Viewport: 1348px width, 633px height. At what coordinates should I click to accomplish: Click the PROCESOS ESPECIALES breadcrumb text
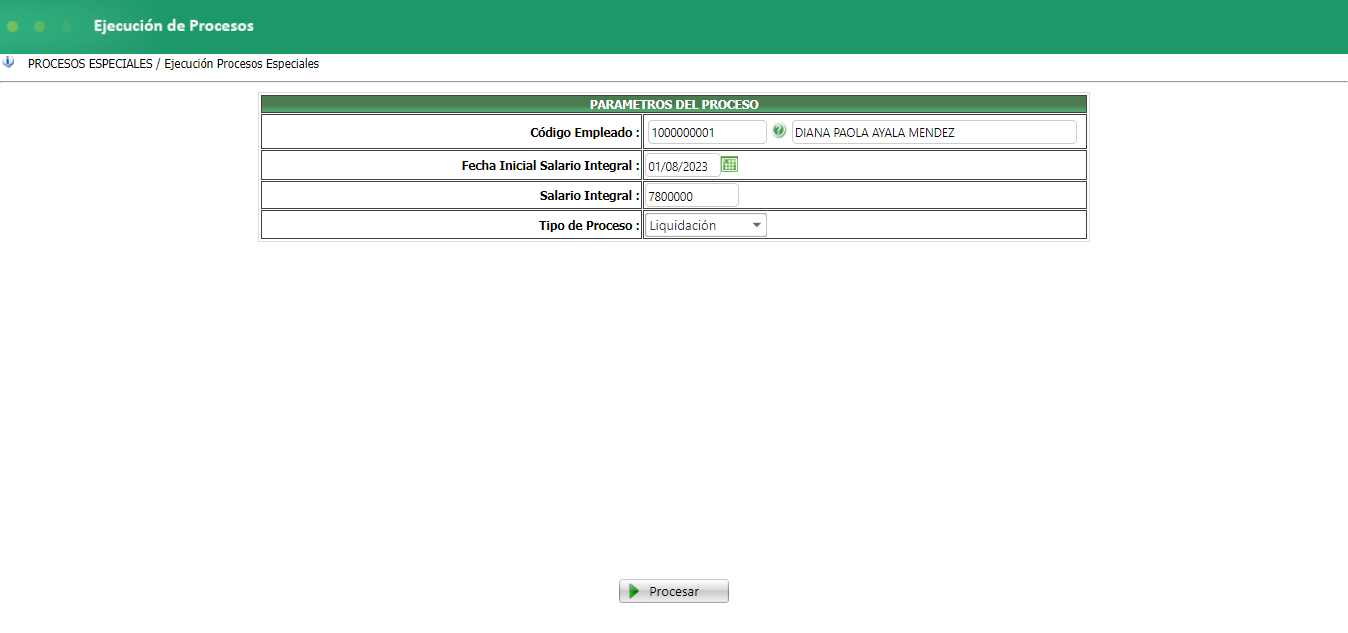coord(90,63)
